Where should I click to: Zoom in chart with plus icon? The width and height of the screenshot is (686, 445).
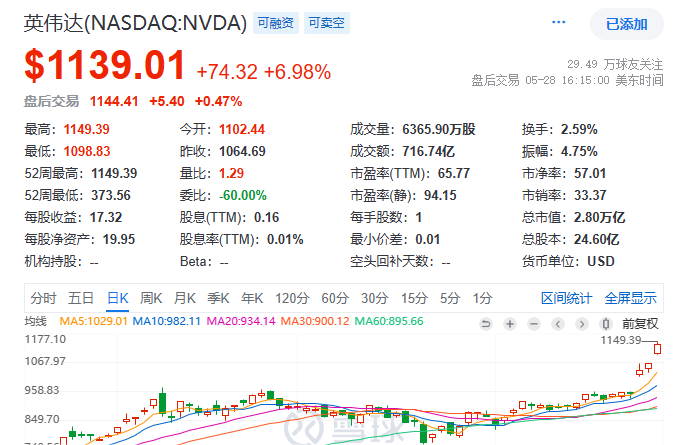(x=510, y=324)
